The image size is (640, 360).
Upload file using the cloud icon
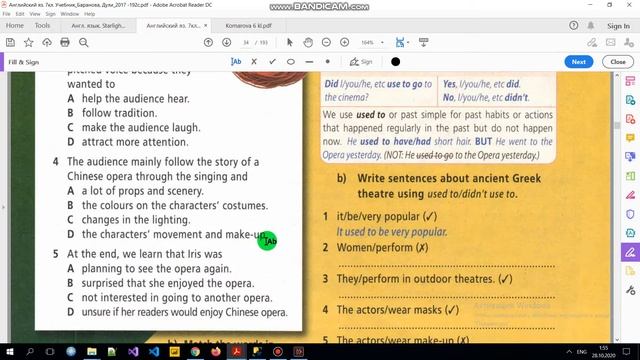[47, 42]
